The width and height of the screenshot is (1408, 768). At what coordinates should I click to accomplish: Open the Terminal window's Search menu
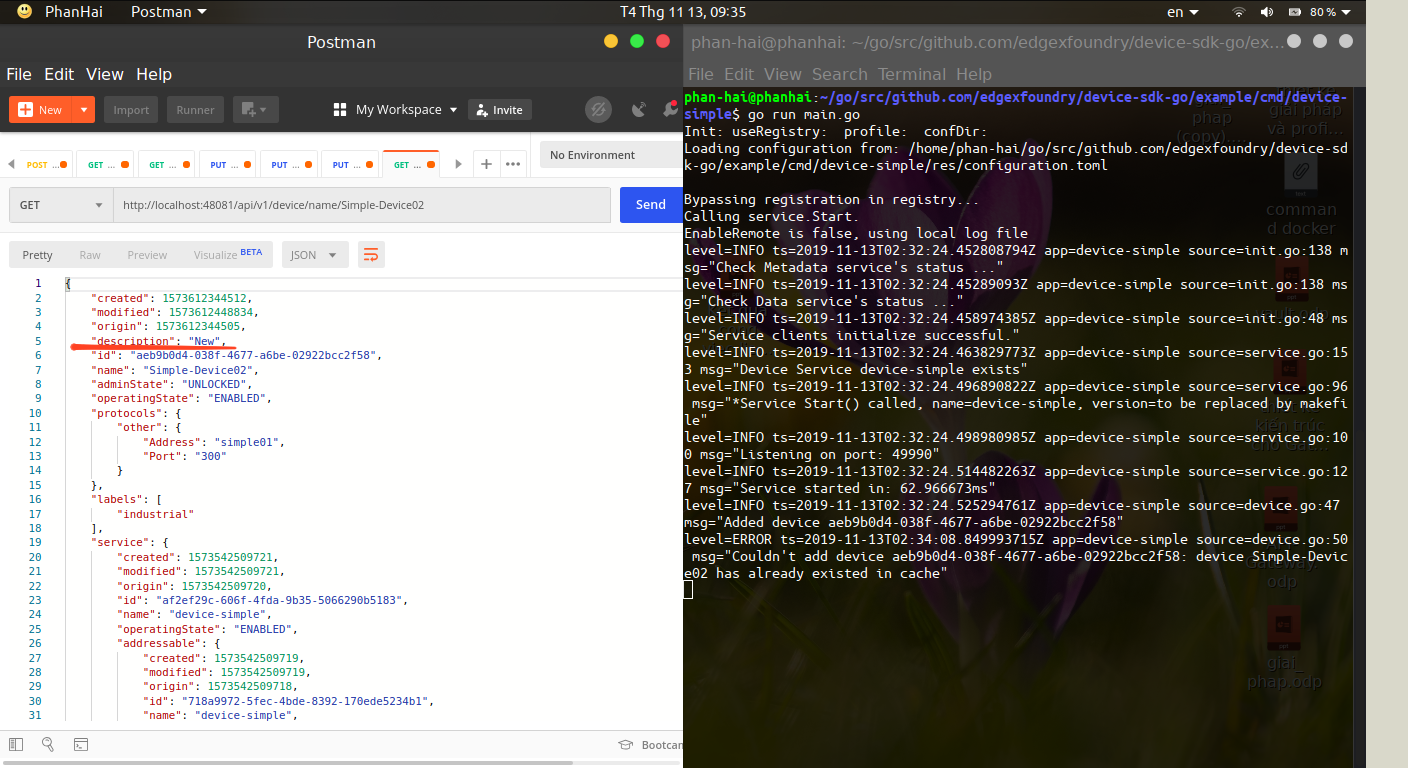[839, 74]
